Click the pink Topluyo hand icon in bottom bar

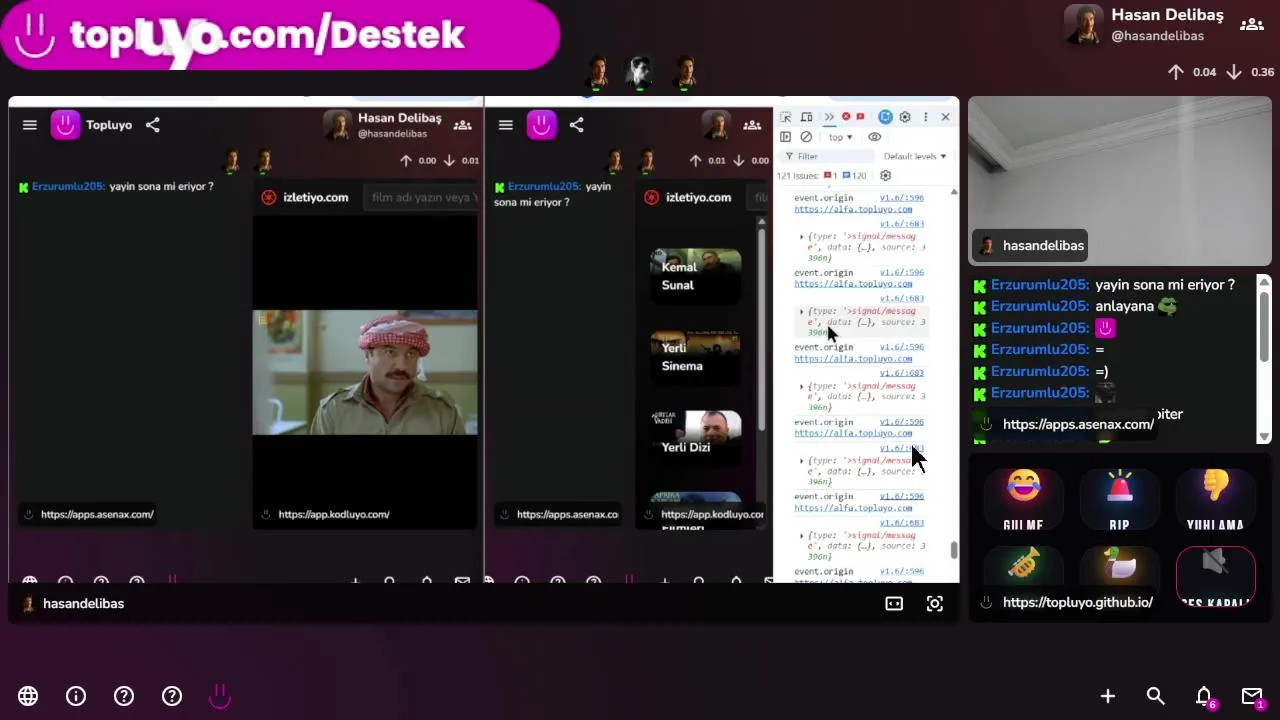pyautogui.click(x=220, y=696)
